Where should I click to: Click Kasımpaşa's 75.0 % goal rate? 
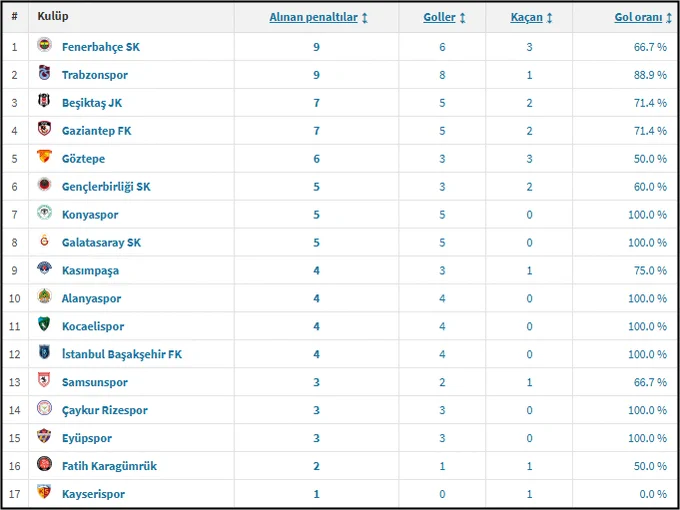[650, 271]
